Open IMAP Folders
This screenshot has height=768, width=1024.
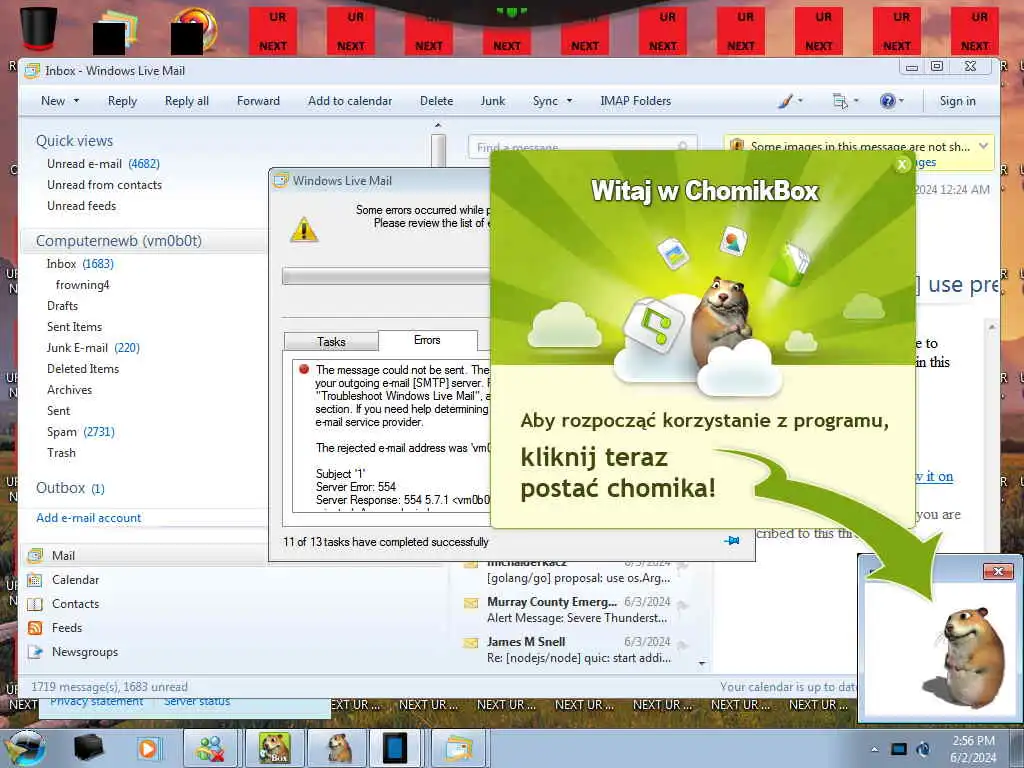635,101
